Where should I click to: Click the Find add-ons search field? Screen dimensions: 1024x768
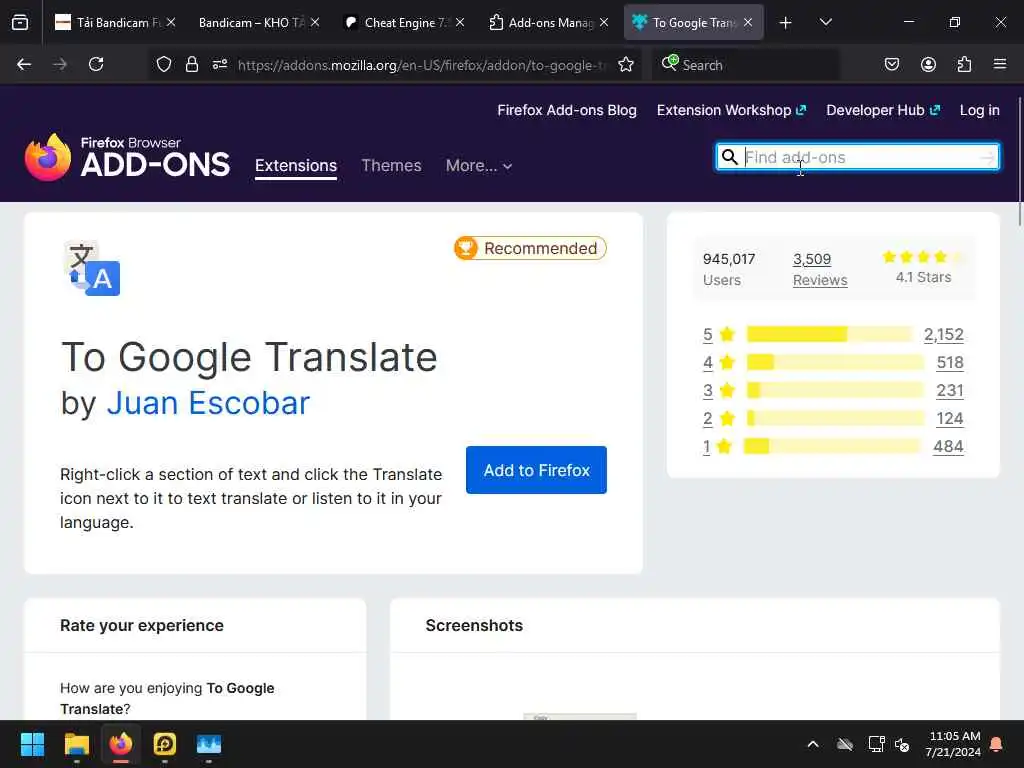[x=858, y=157]
